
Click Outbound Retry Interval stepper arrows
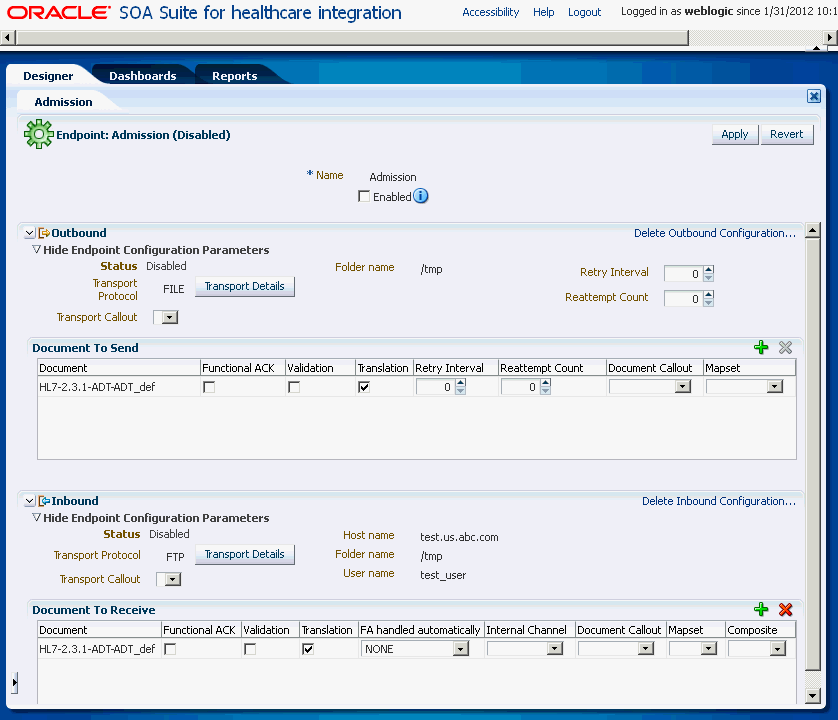click(x=709, y=273)
